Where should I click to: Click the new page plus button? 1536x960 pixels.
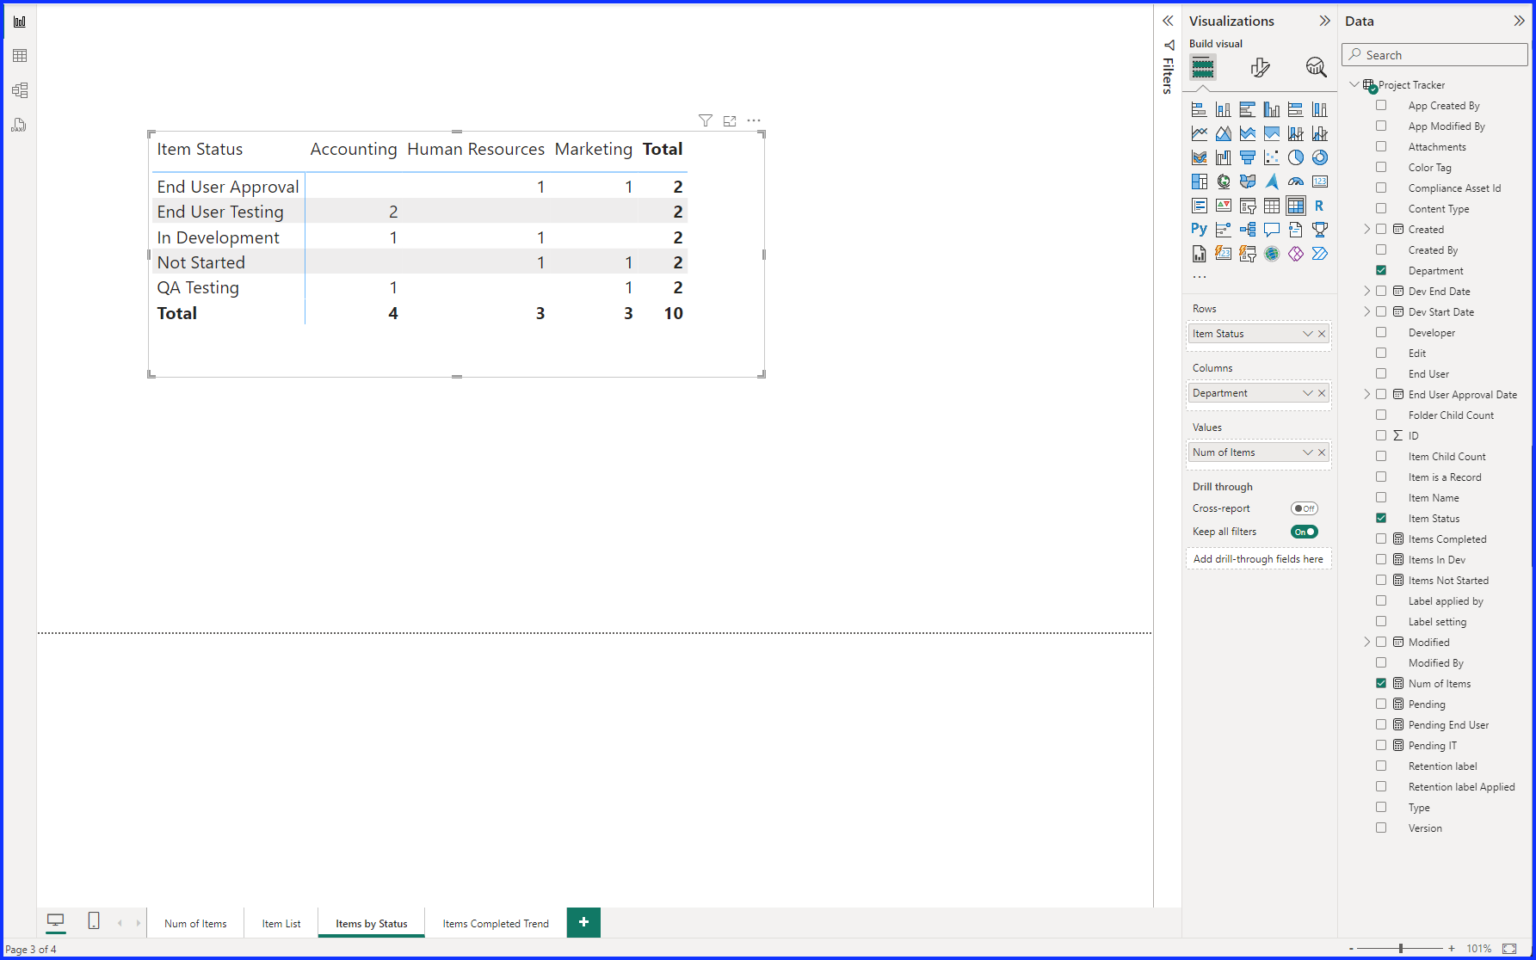(583, 922)
